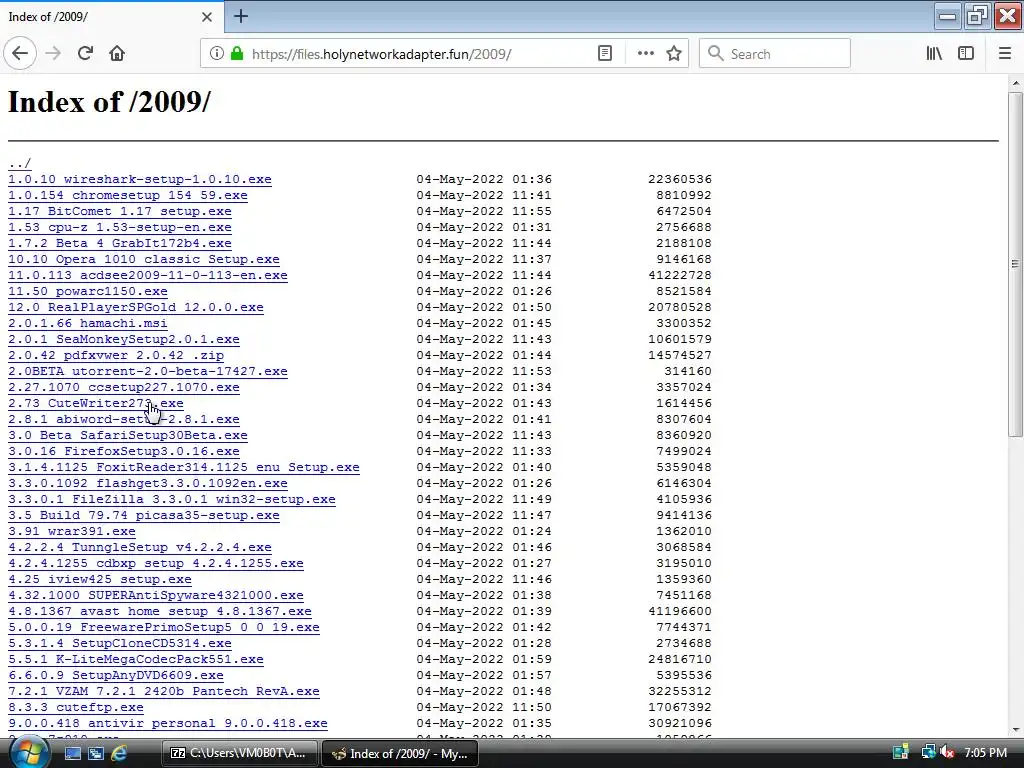Click the cpu-z 1.53-setup-en.exe link

coord(120,227)
